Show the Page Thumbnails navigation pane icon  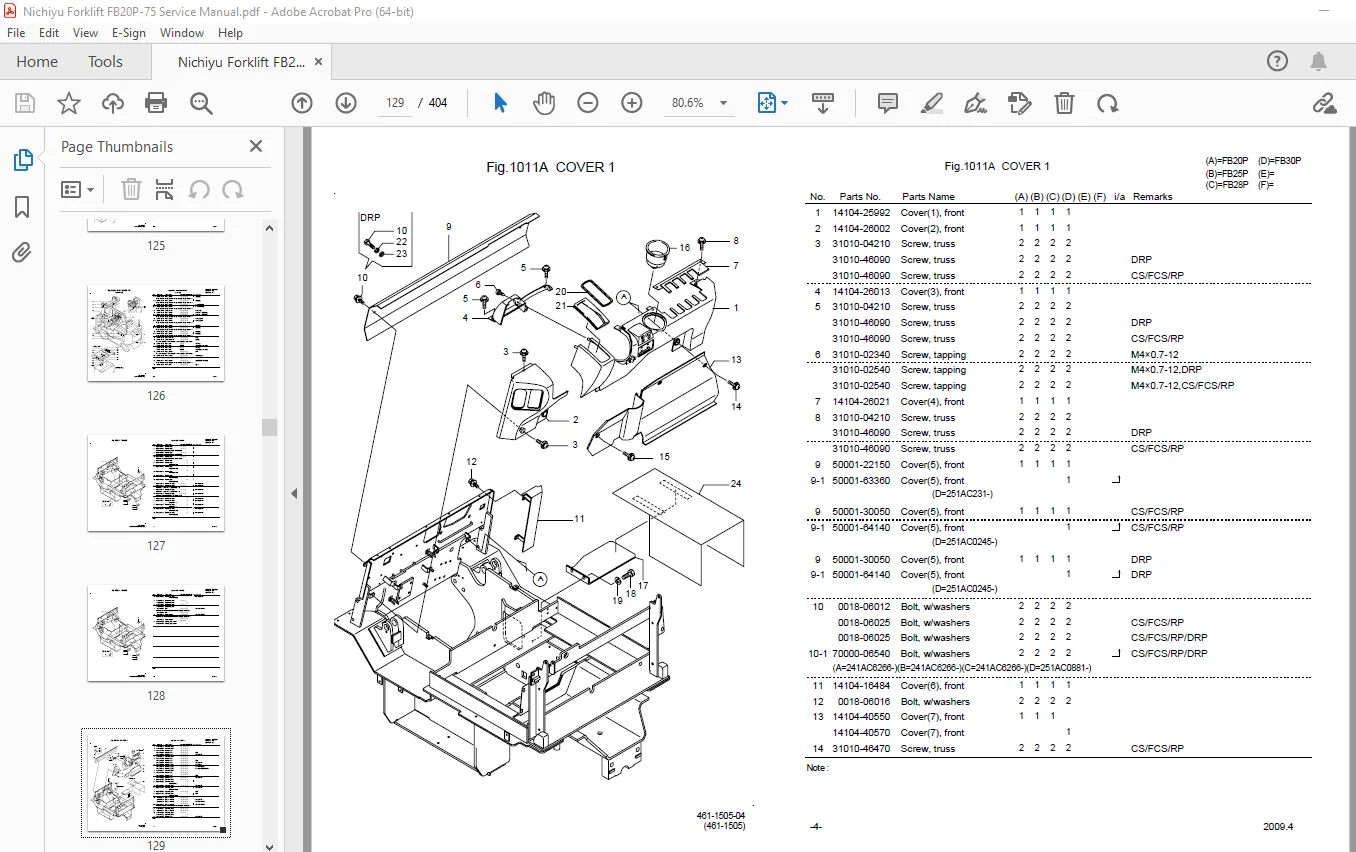point(22,160)
